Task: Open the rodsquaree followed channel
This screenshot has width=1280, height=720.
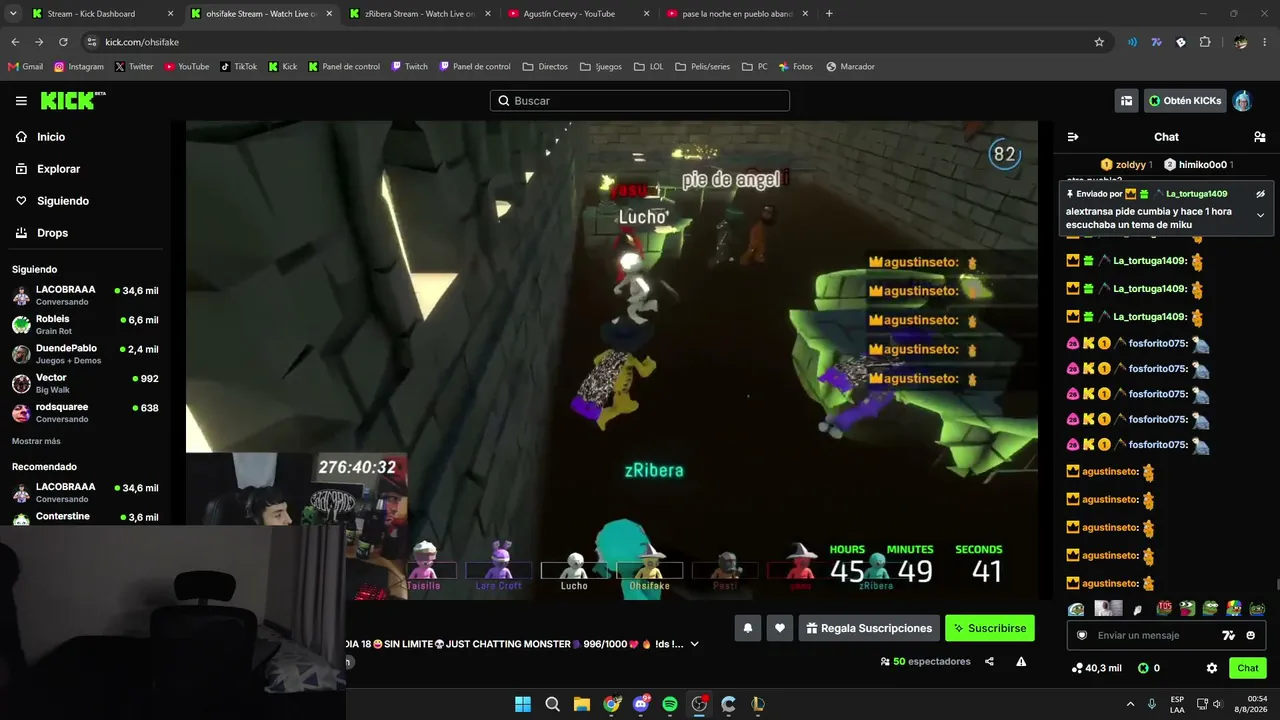Action: 85,412
